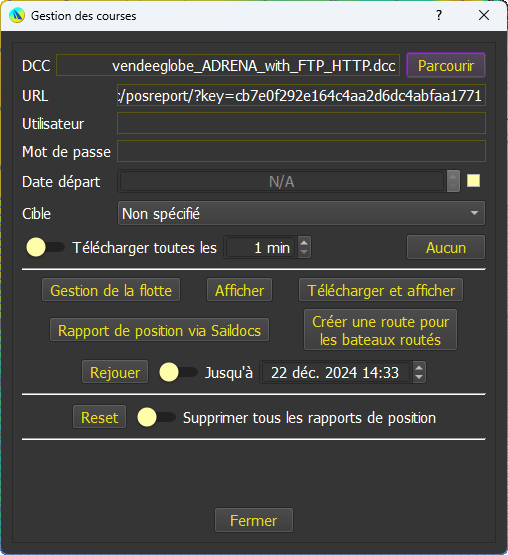
Task: Click the Télécharger et afficher button
Action: coord(381,290)
